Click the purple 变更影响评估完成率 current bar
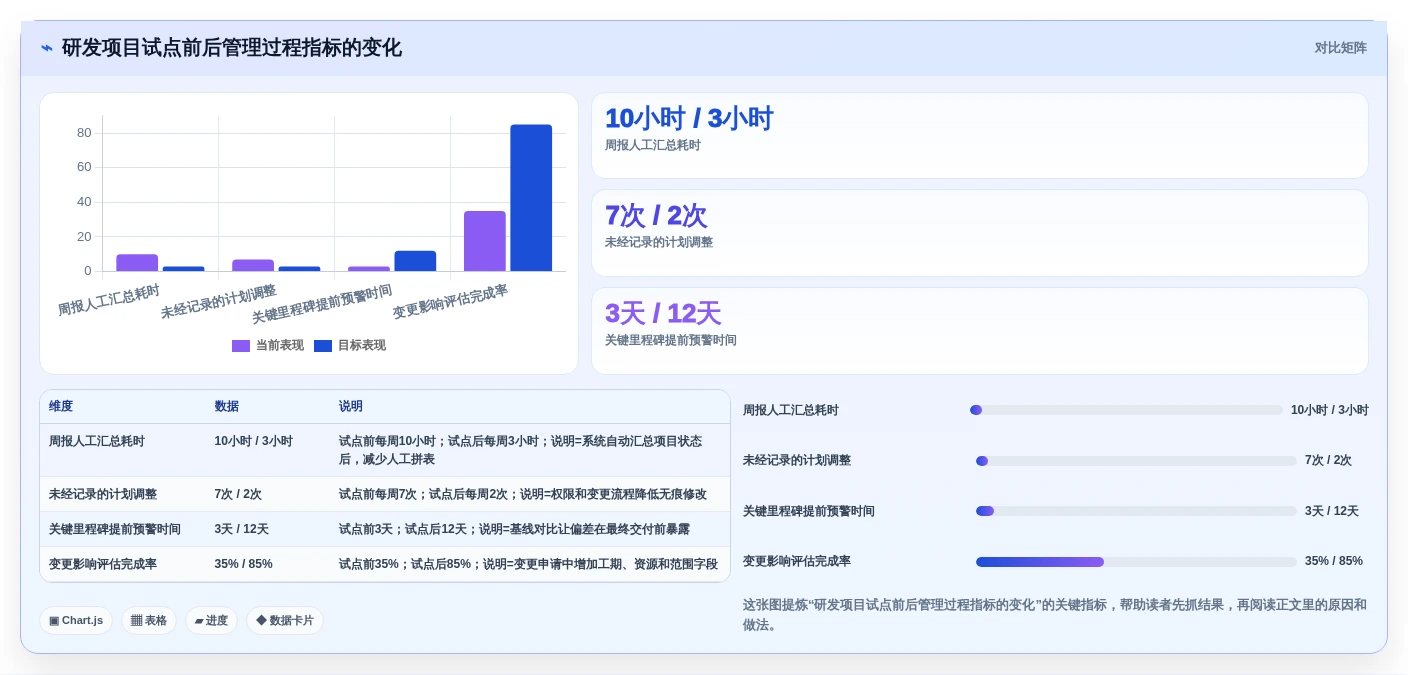The height and width of the screenshot is (675, 1408). tap(485, 241)
